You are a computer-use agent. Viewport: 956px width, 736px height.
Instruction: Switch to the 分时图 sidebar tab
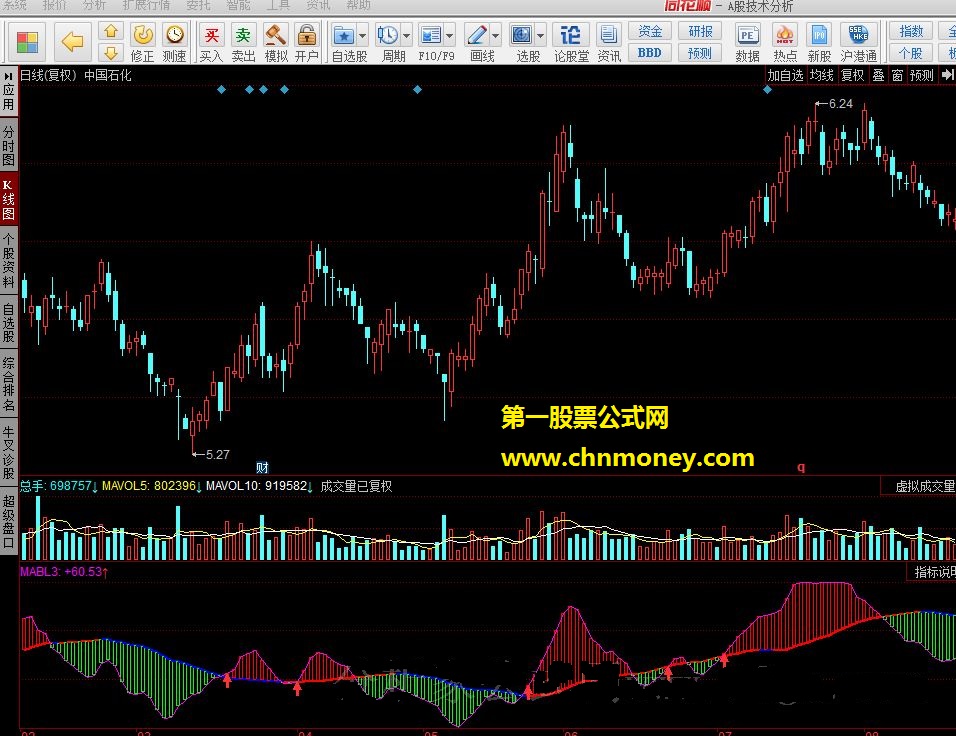tap(9, 145)
